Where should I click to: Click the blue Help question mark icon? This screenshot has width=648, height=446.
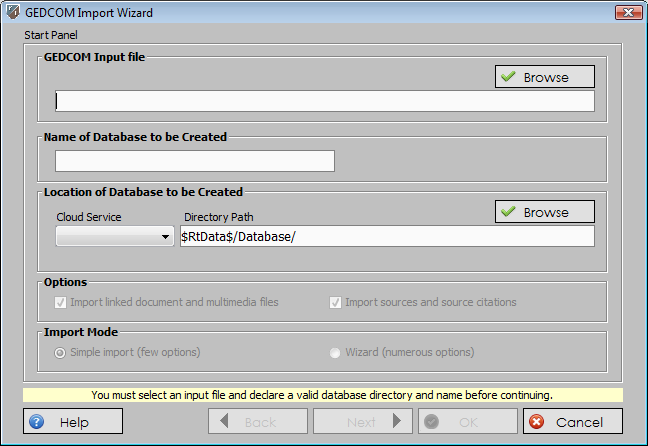click(x=37, y=422)
